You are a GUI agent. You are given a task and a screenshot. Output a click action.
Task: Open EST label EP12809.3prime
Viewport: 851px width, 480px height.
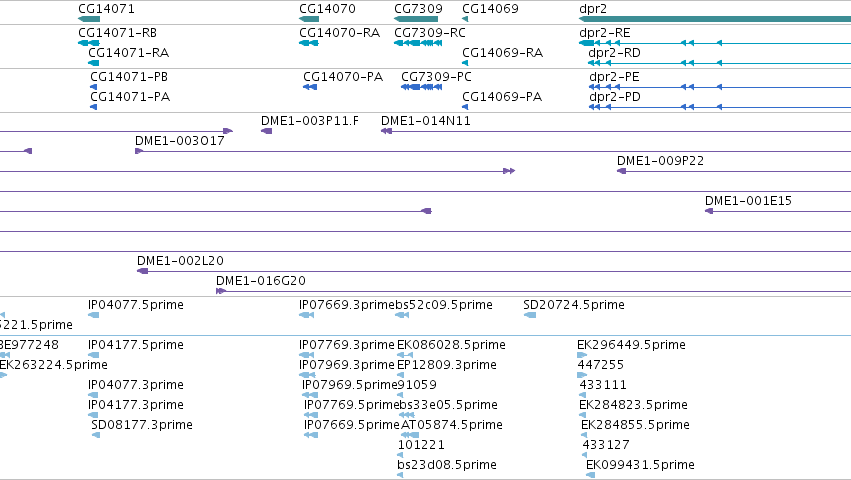[447, 364]
